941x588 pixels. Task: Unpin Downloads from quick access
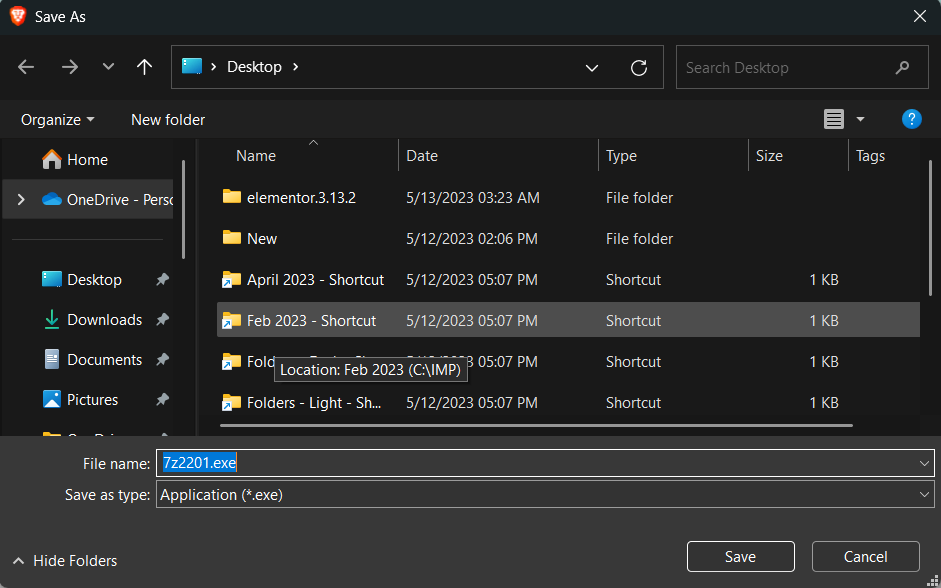click(162, 320)
